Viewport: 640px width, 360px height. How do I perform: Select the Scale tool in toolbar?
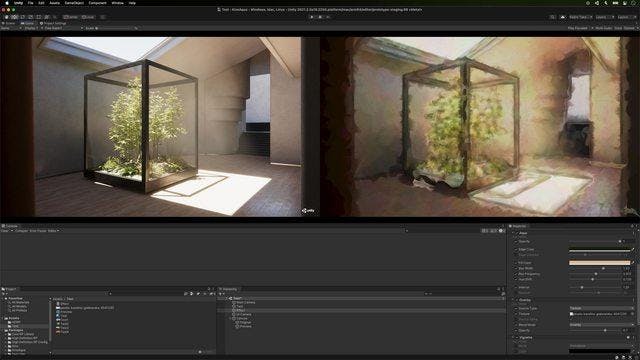[30, 17]
